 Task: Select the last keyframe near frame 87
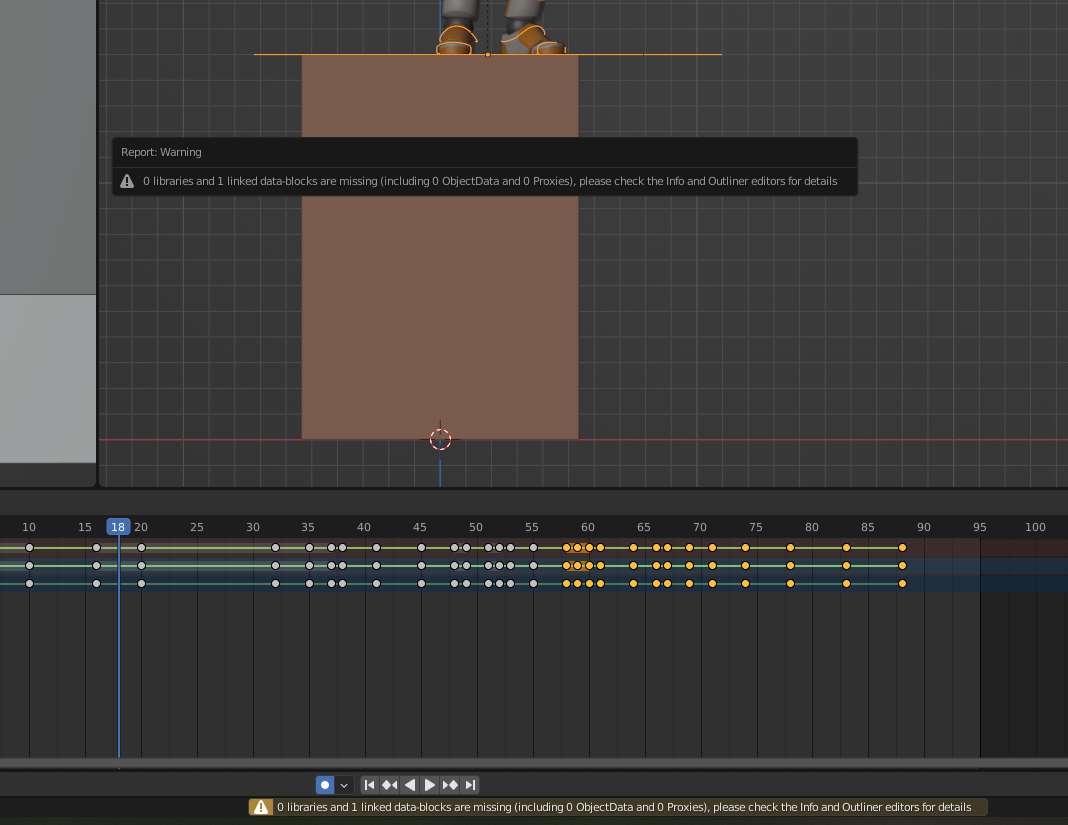tap(902, 547)
